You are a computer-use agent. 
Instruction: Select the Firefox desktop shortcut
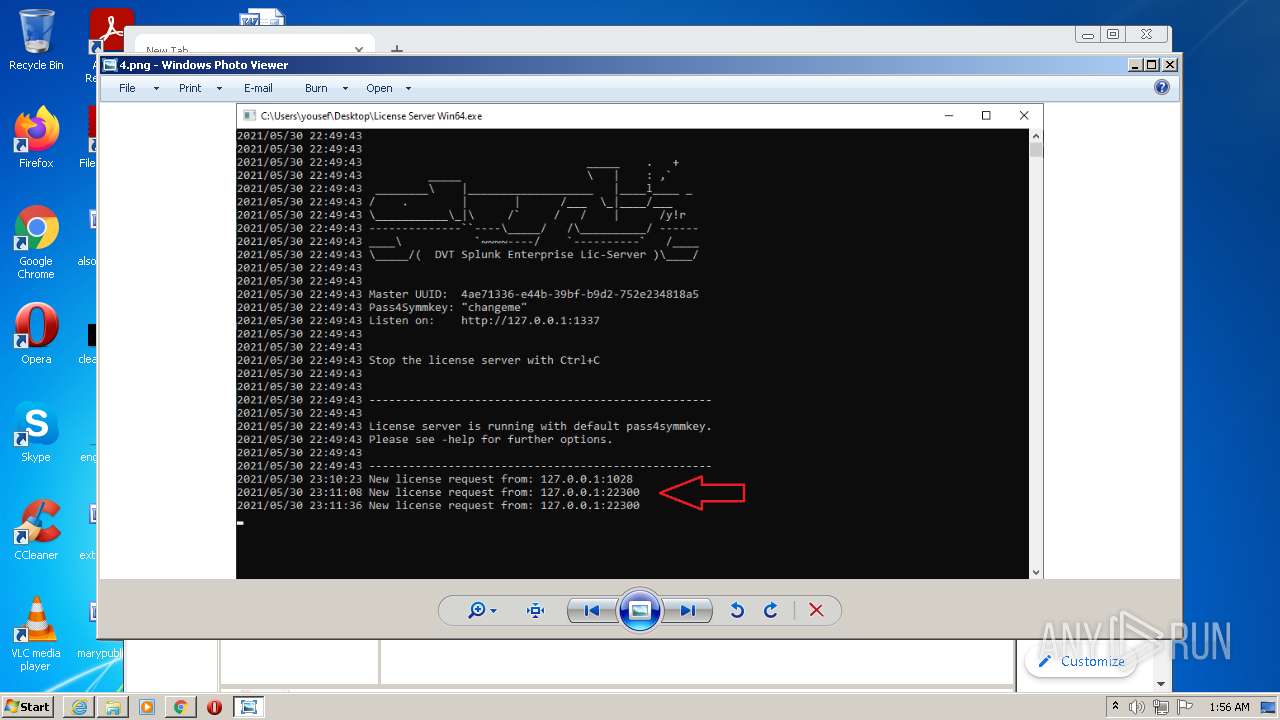36,138
